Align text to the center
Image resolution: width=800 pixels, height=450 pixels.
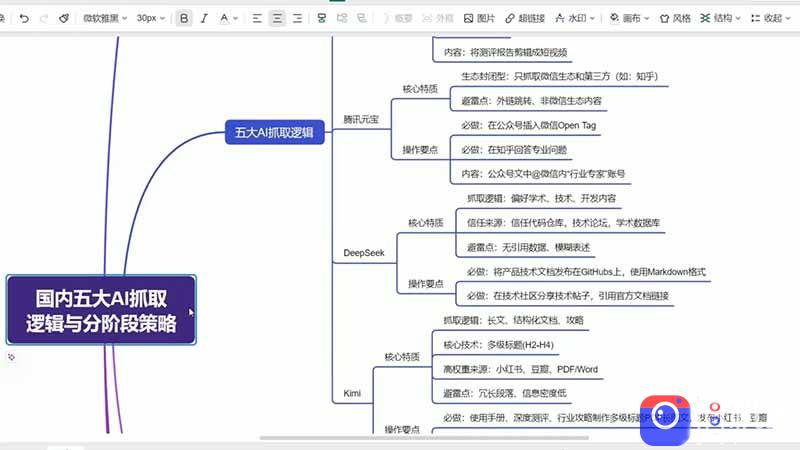pyautogui.click(x=277, y=18)
